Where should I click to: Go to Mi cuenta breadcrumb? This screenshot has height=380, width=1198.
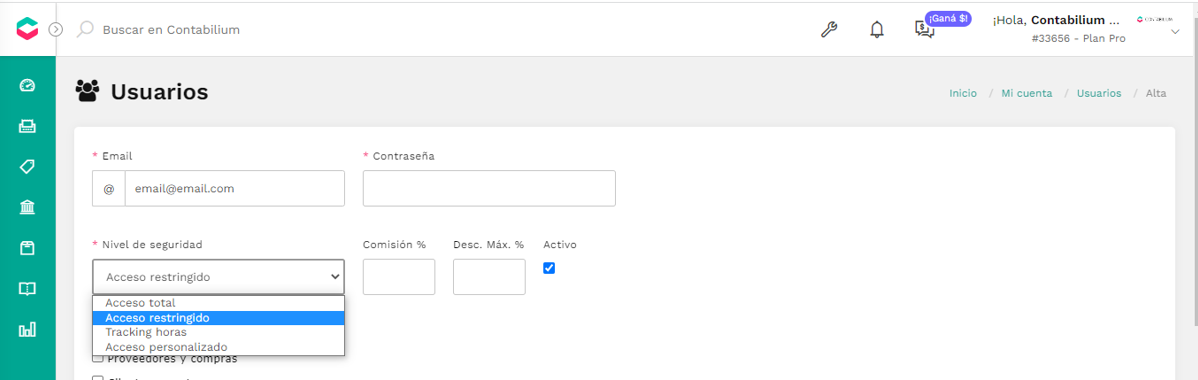click(1027, 93)
